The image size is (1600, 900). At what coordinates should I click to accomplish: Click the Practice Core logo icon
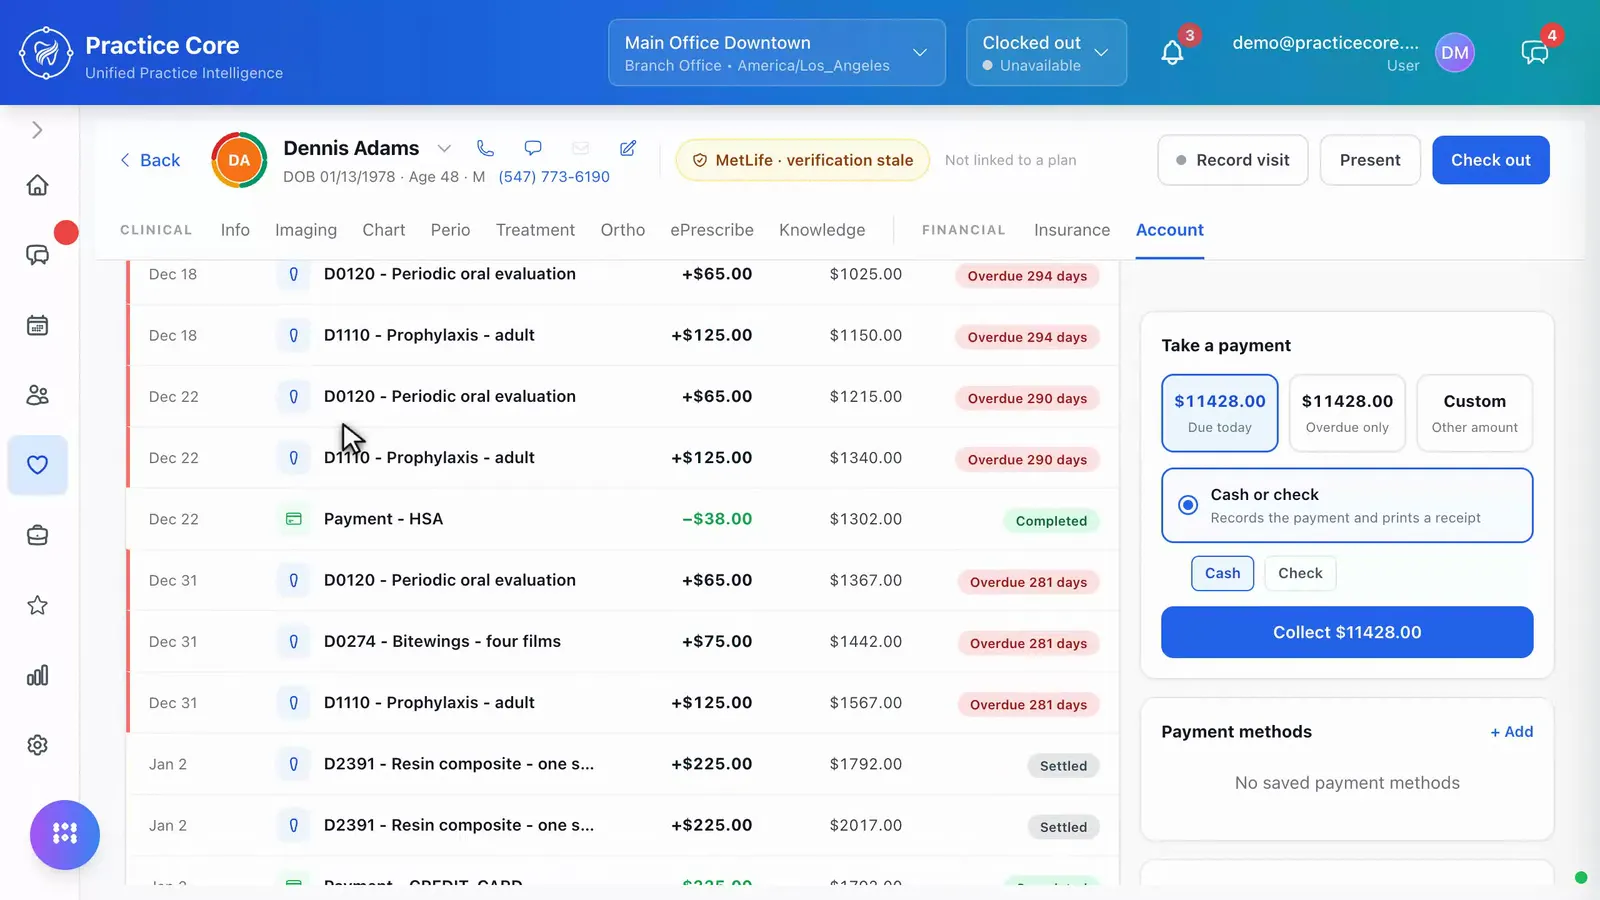point(46,53)
